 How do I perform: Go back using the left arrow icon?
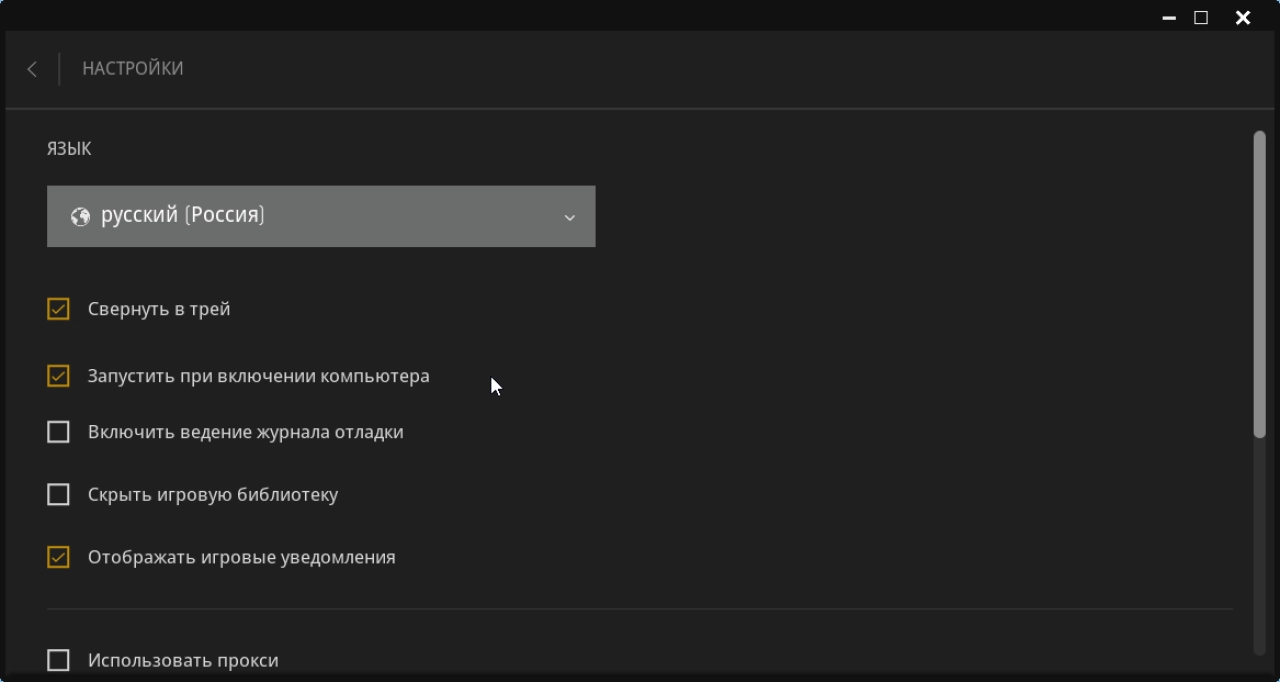click(x=32, y=69)
